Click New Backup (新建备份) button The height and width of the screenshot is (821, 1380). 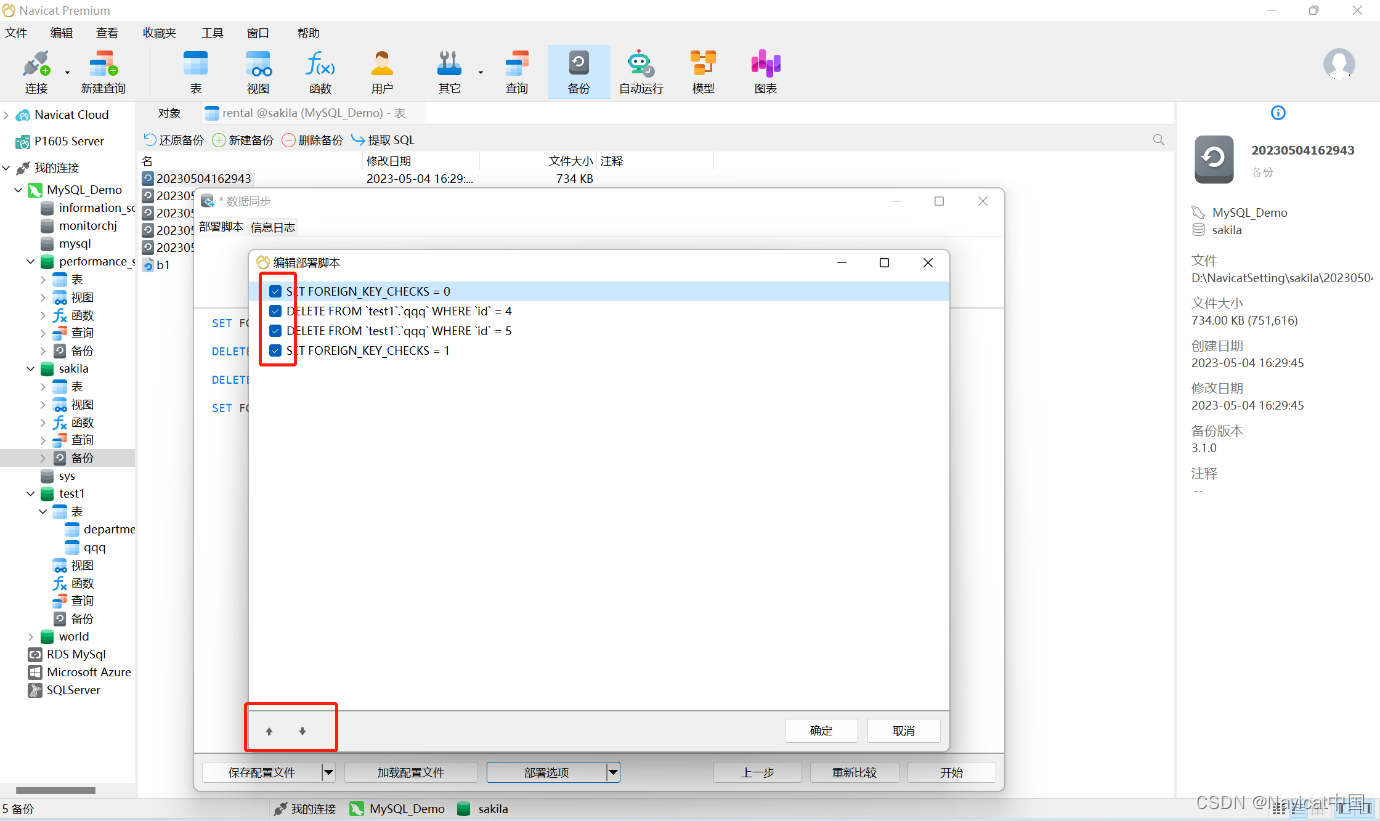[x=243, y=140]
